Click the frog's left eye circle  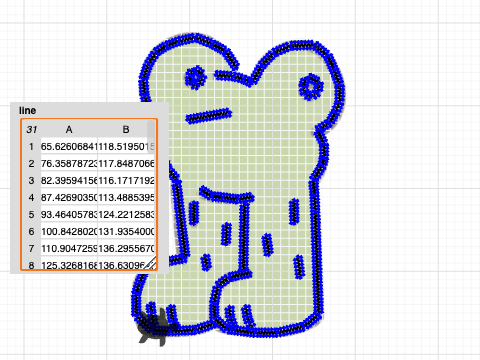[196, 77]
